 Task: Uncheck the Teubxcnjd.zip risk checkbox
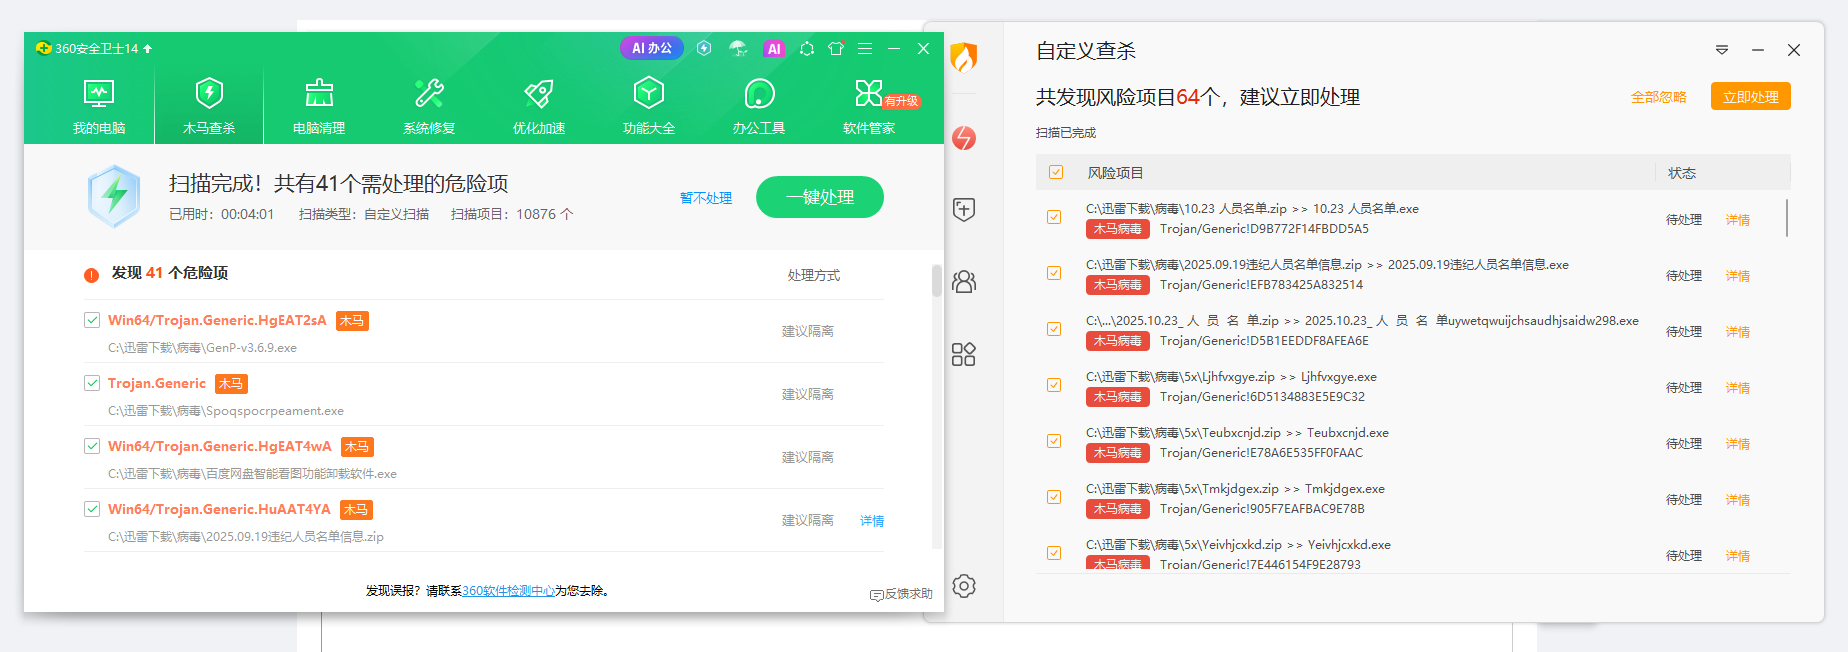(x=1054, y=441)
